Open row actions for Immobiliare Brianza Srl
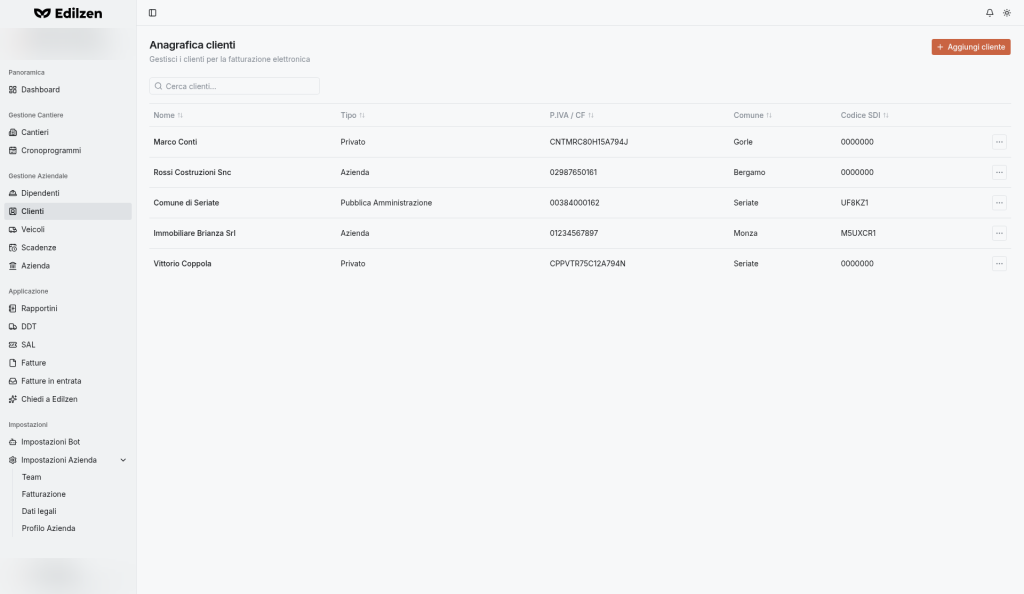This screenshot has height=594, width=1024. (x=999, y=233)
